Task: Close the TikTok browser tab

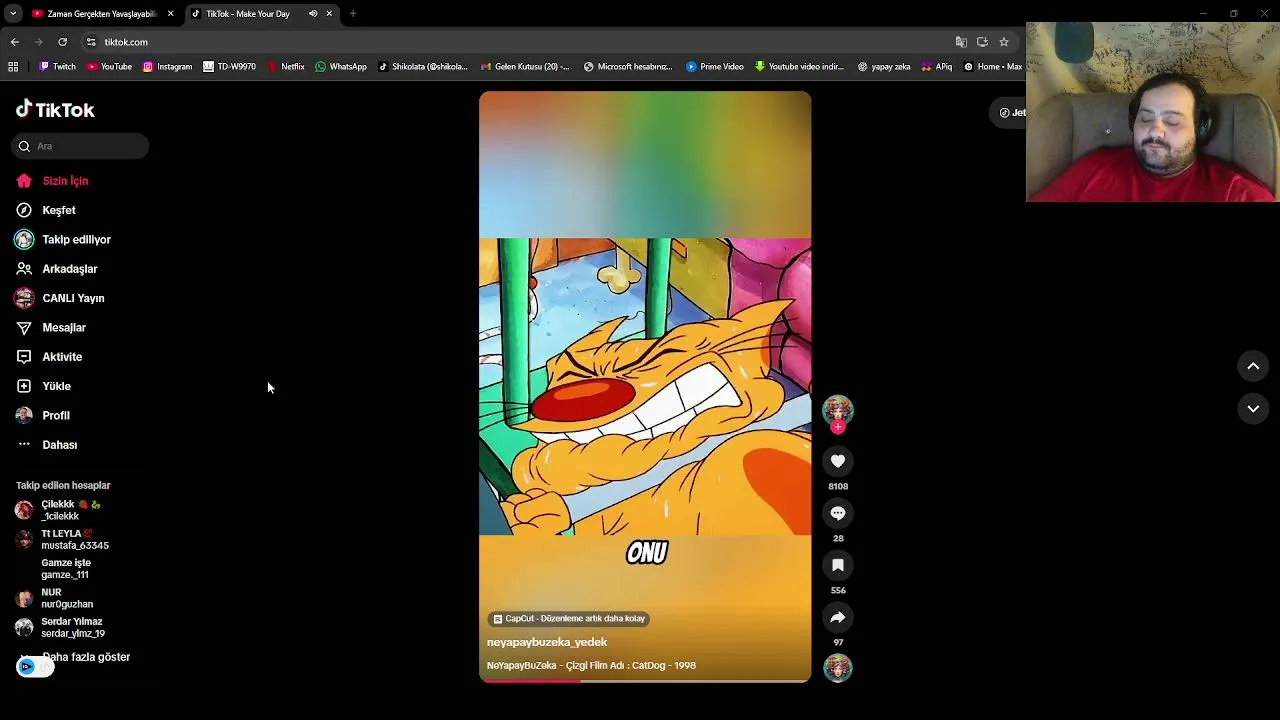Action: pos(328,14)
